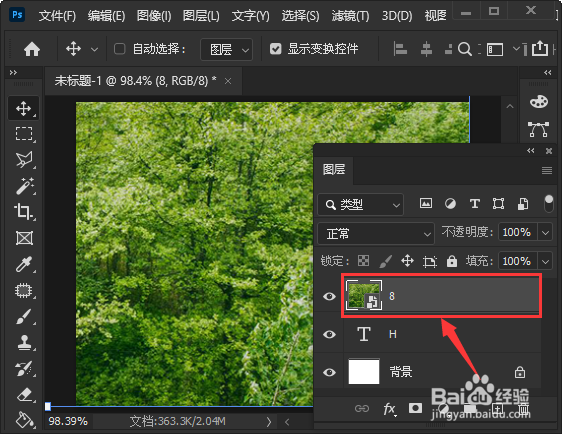
Task: Open the search magnifier icon
Action: click(465, 49)
